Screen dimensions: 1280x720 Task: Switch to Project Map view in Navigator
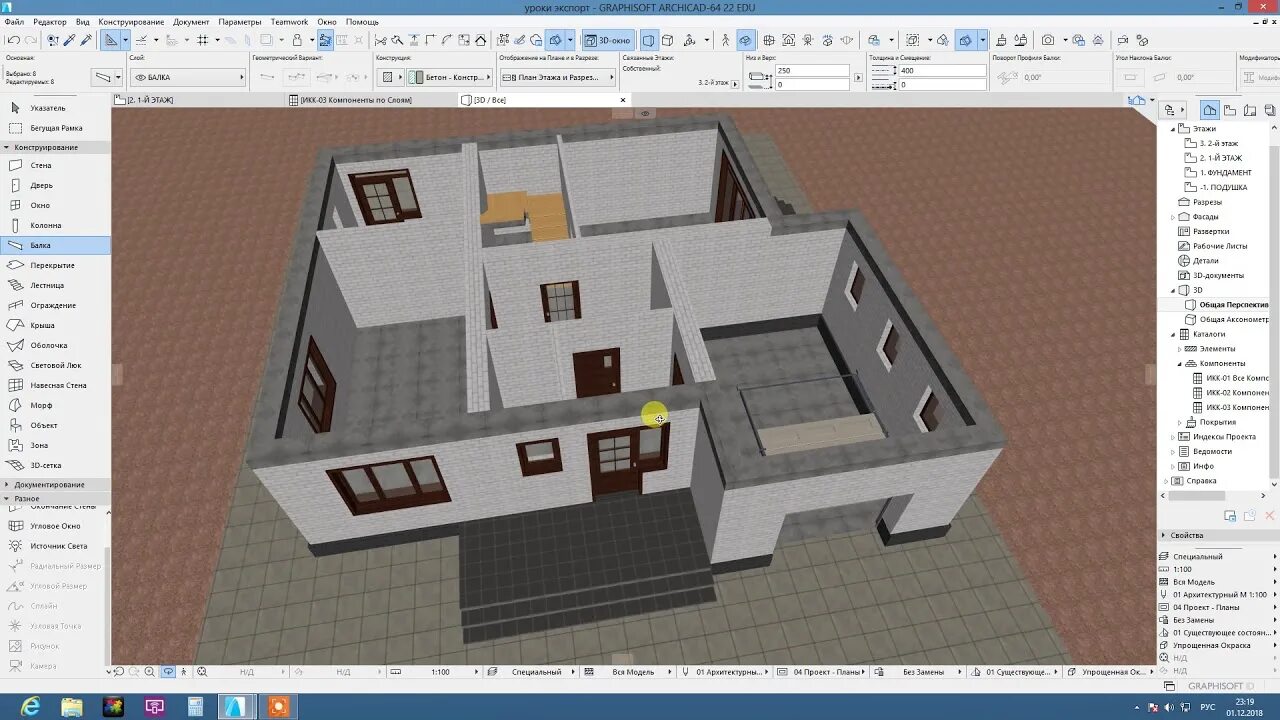point(1210,110)
